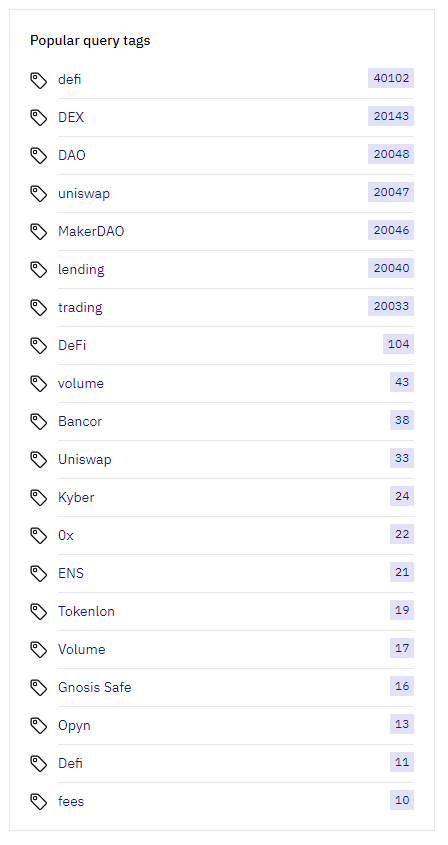The height and width of the screenshot is (845, 448).
Task: Click the 43 count badge for volume
Action: (402, 382)
